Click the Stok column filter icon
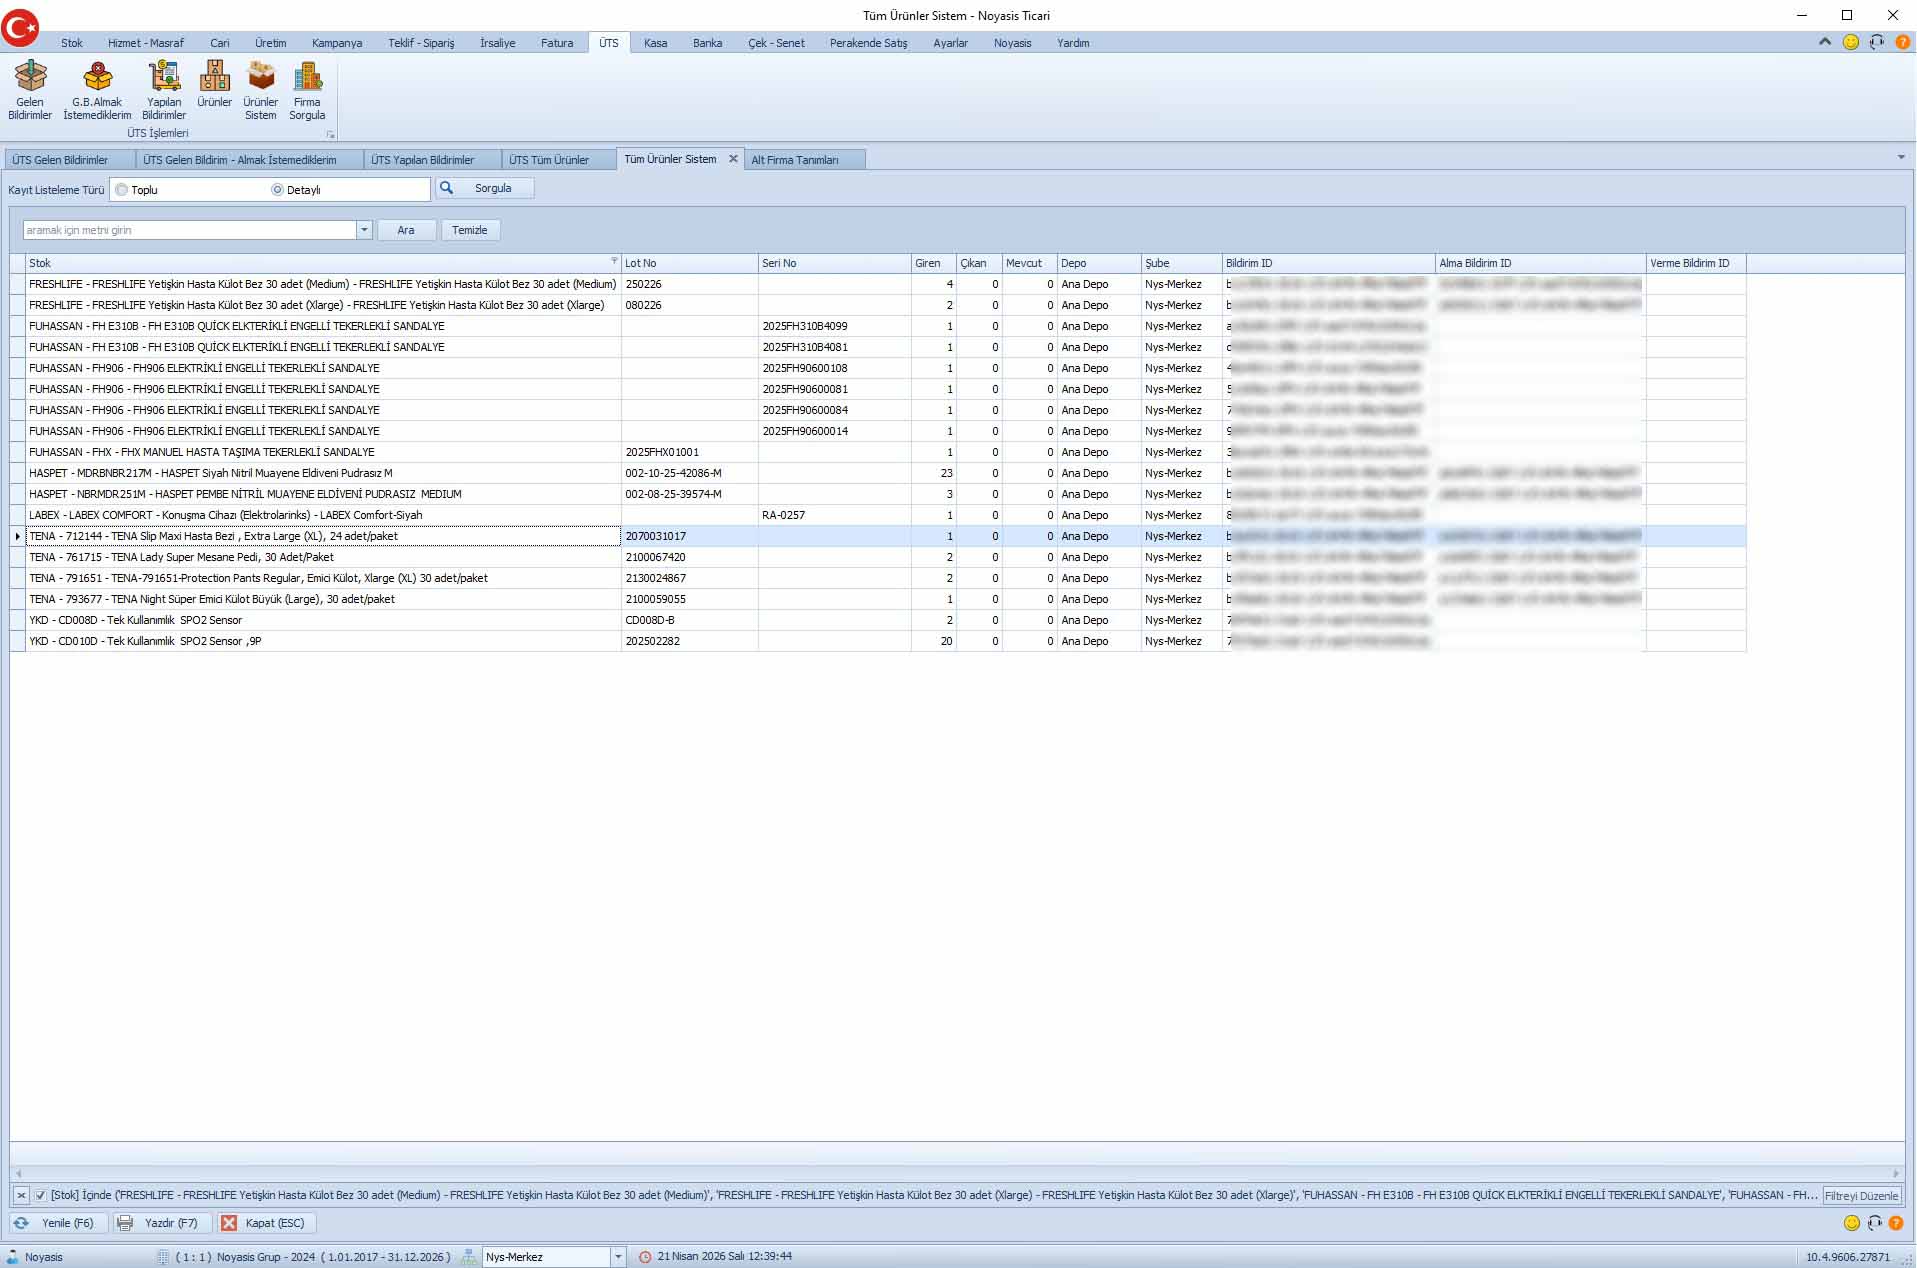This screenshot has width=1917, height=1268. point(614,261)
